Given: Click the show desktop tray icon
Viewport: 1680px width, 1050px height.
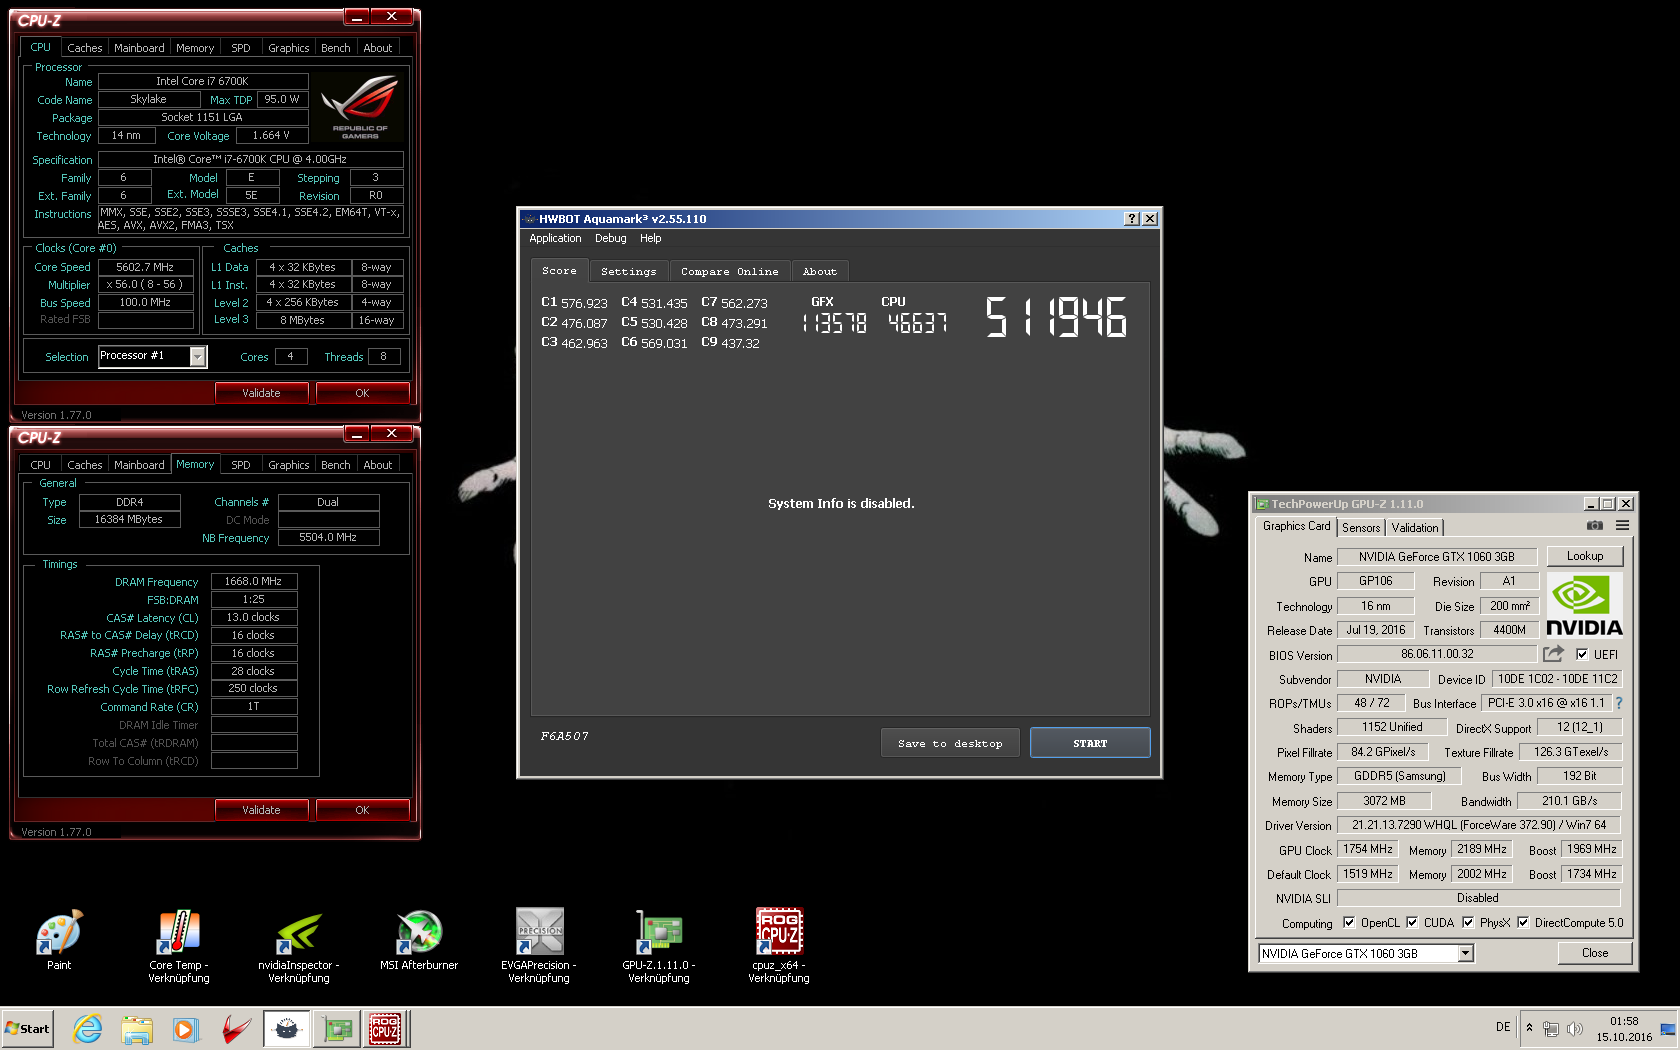Looking at the screenshot, I should pos(1668,1028).
